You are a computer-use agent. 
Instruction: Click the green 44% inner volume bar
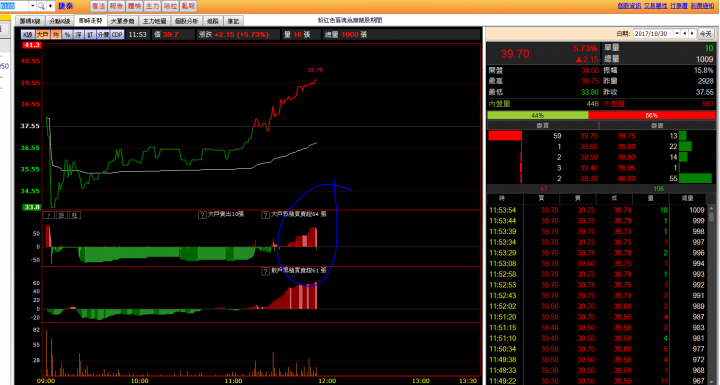pyautogui.click(x=538, y=115)
